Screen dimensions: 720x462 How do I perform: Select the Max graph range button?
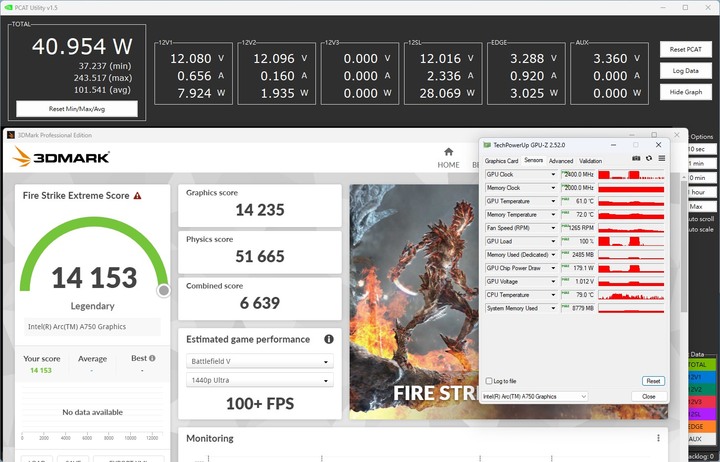701,206
